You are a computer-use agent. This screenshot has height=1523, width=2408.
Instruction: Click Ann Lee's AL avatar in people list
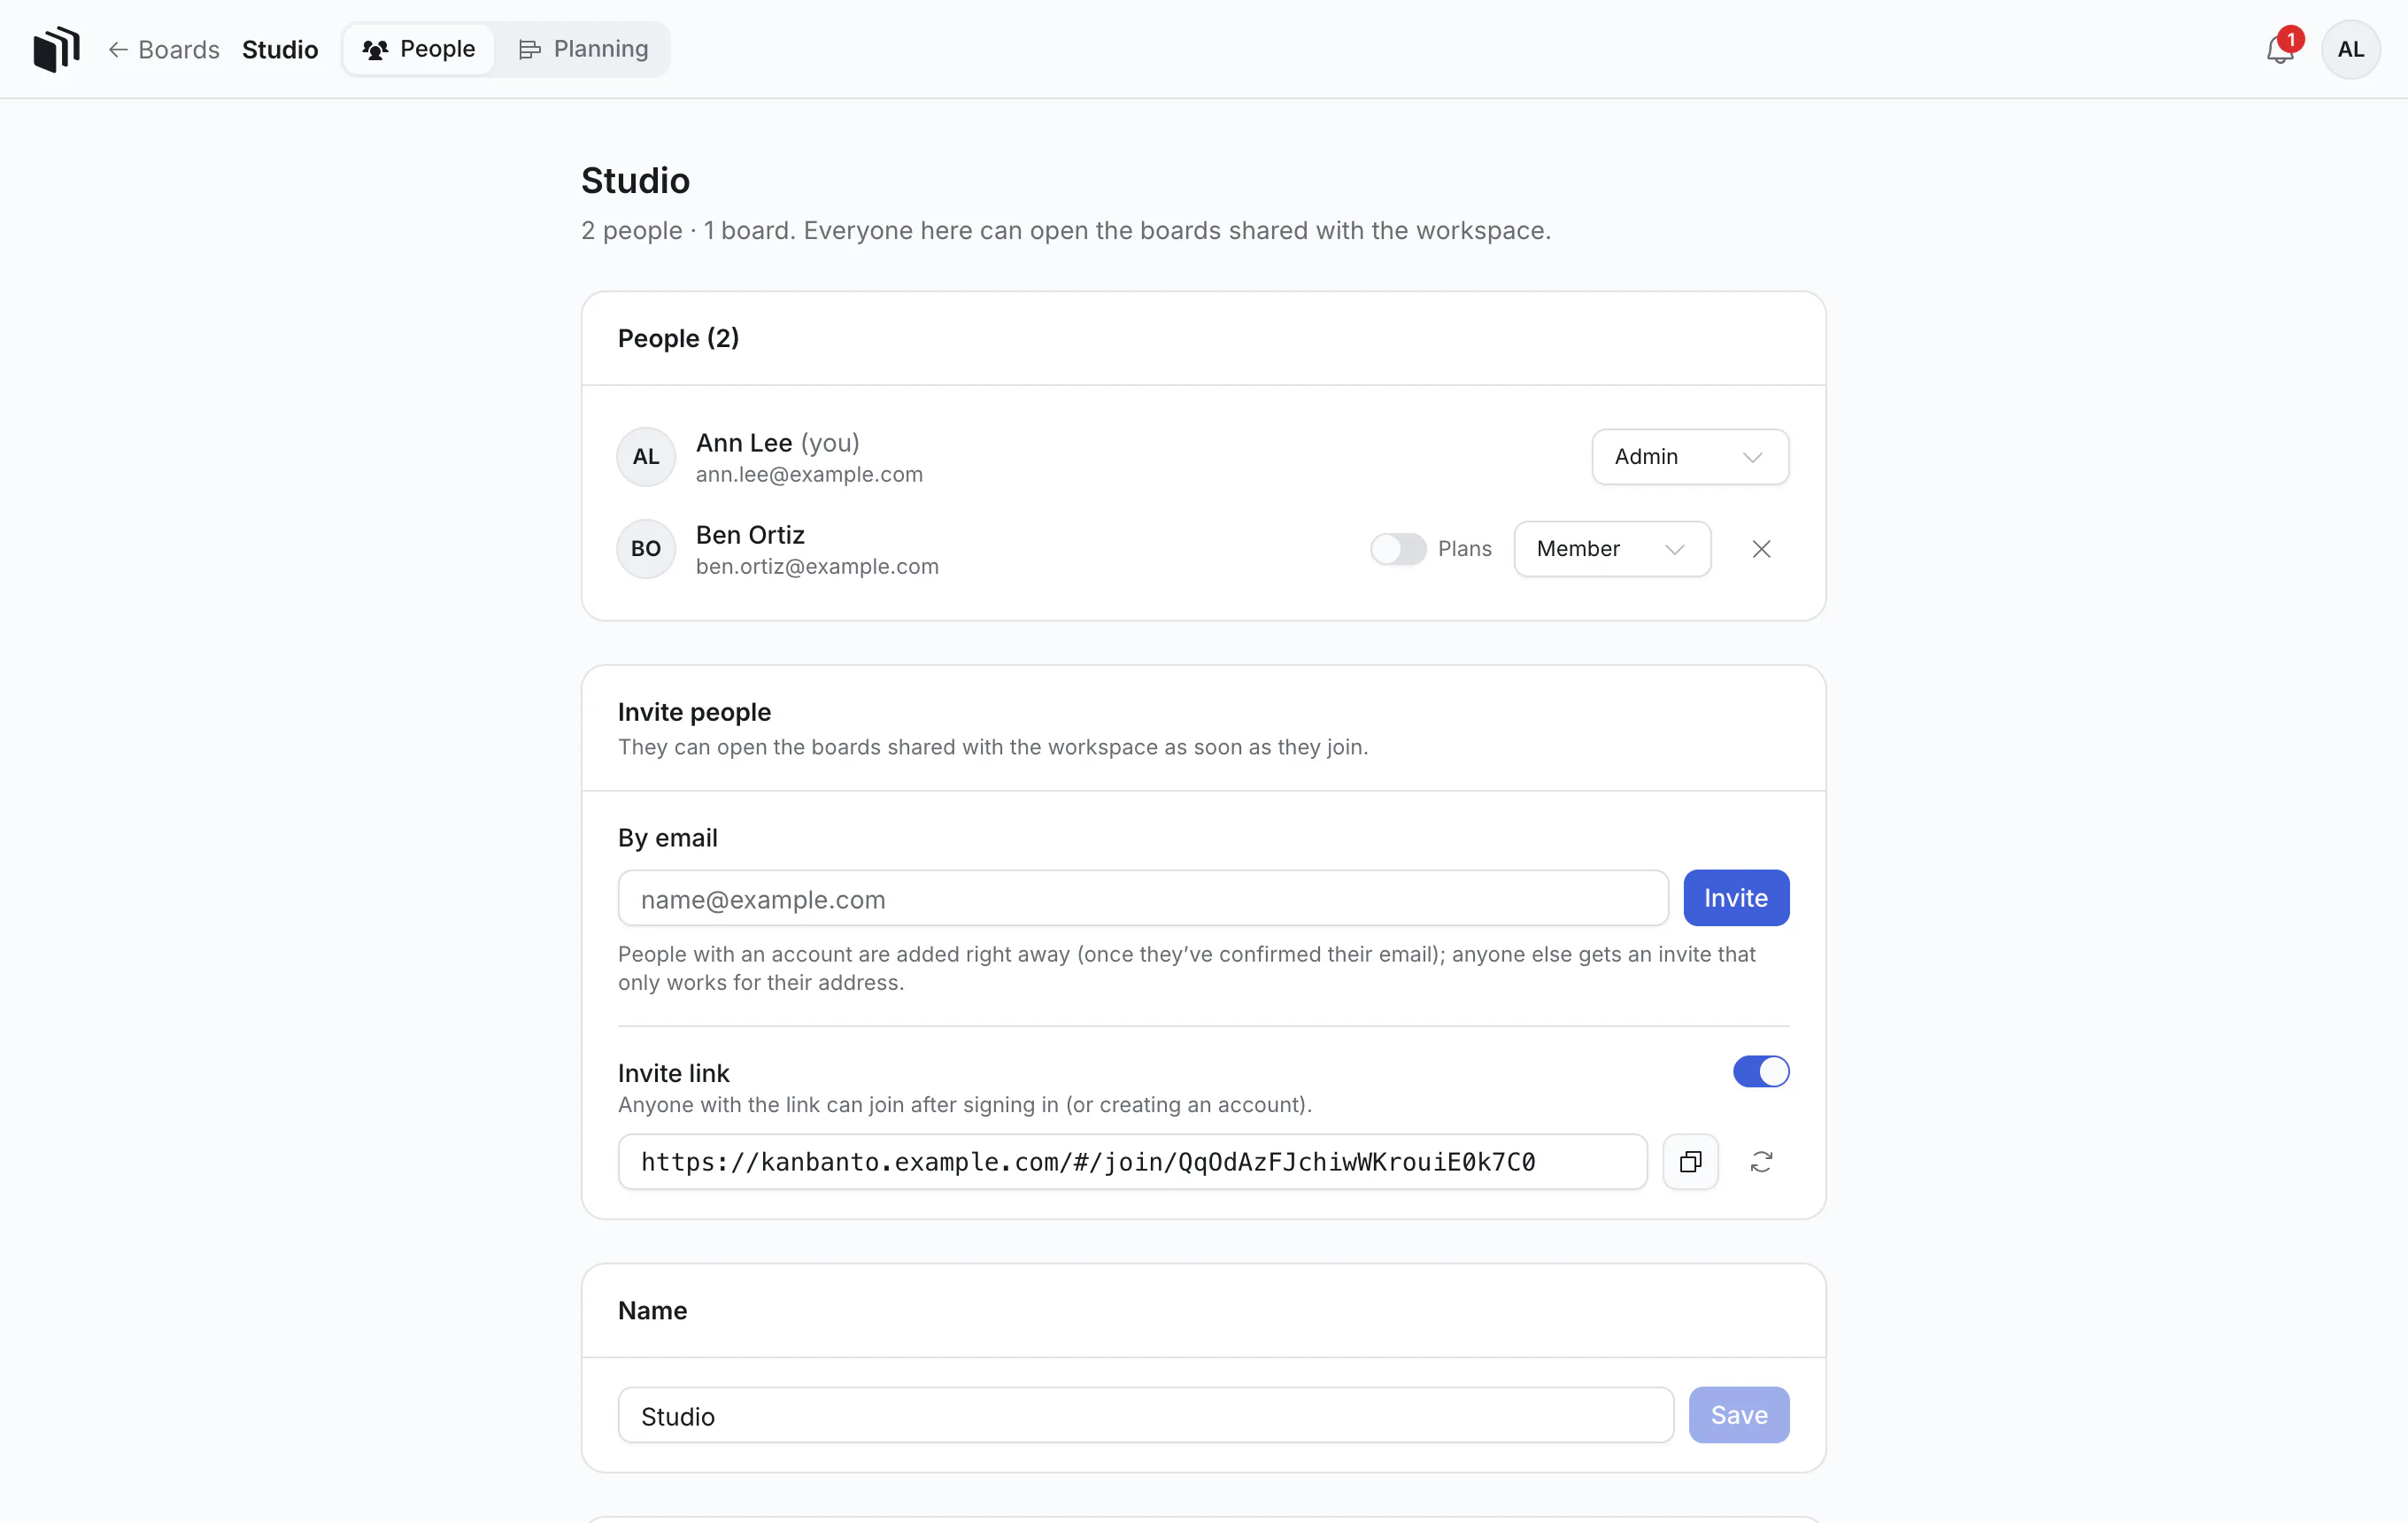[x=646, y=457]
